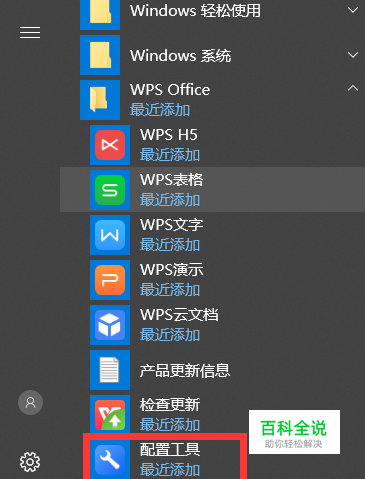Viewport: 365px width, 479px height.
Task: Launch WPS演示 via its orange P icon
Action: click(x=110, y=280)
